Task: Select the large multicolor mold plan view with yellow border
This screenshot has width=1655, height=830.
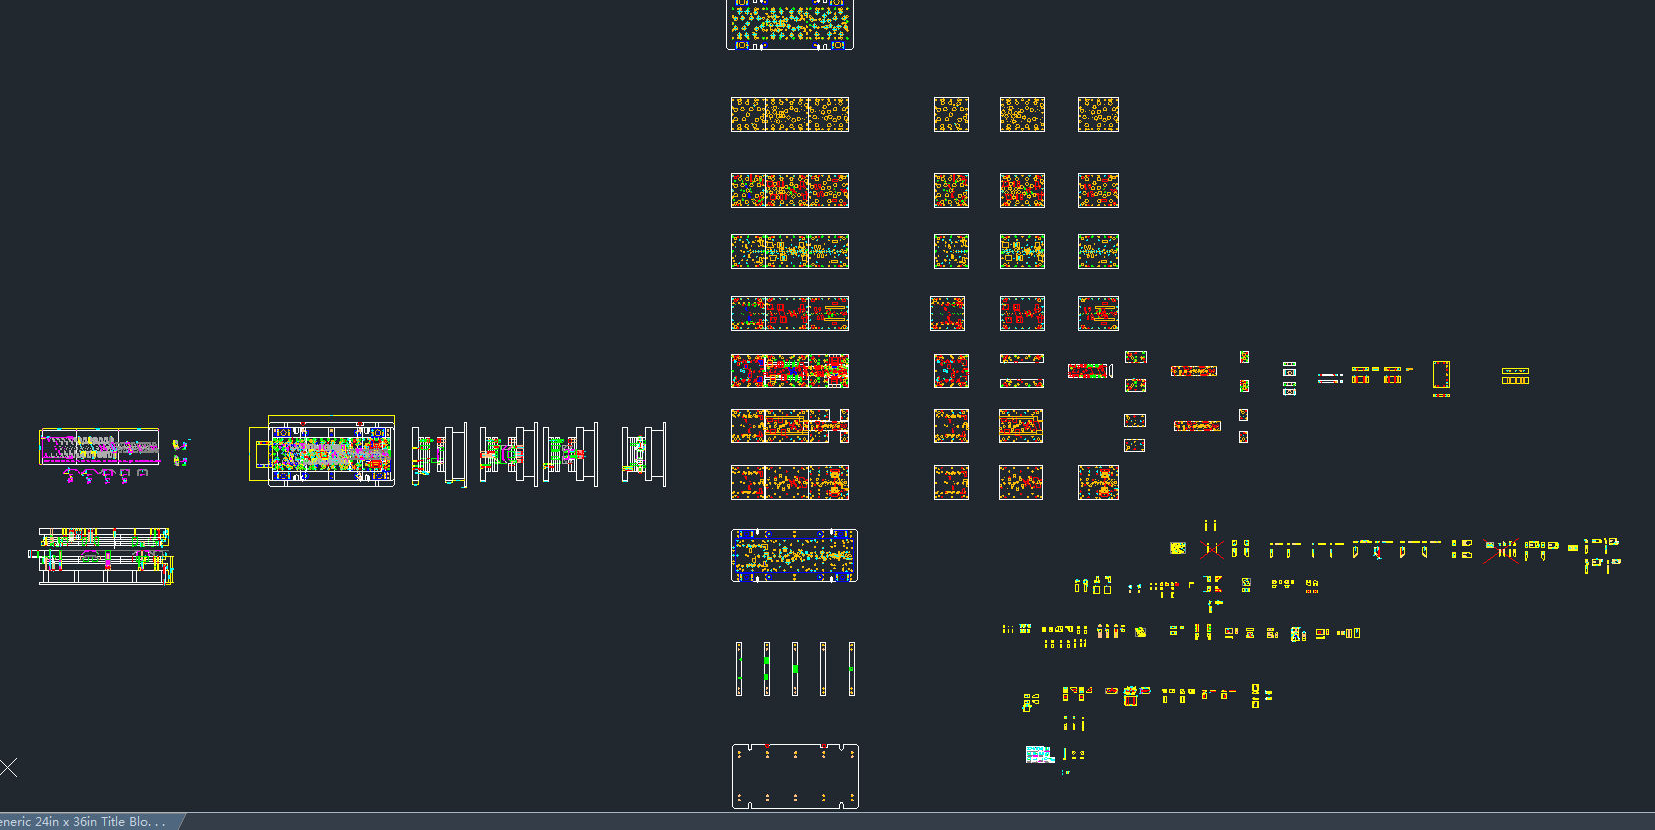Action: coord(331,452)
